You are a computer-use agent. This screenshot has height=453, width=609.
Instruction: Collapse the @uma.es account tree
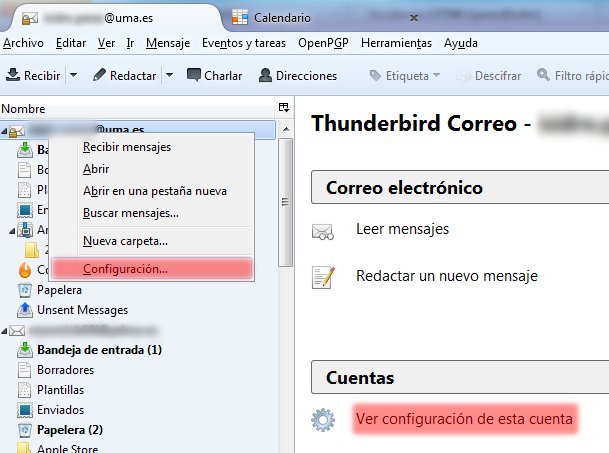coord(4,132)
